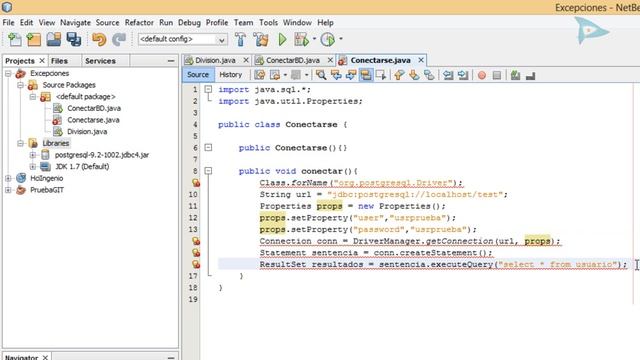This screenshot has width=640, height=360.
Task: Collapse the conectar method fold on line 8
Action: click(208, 171)
